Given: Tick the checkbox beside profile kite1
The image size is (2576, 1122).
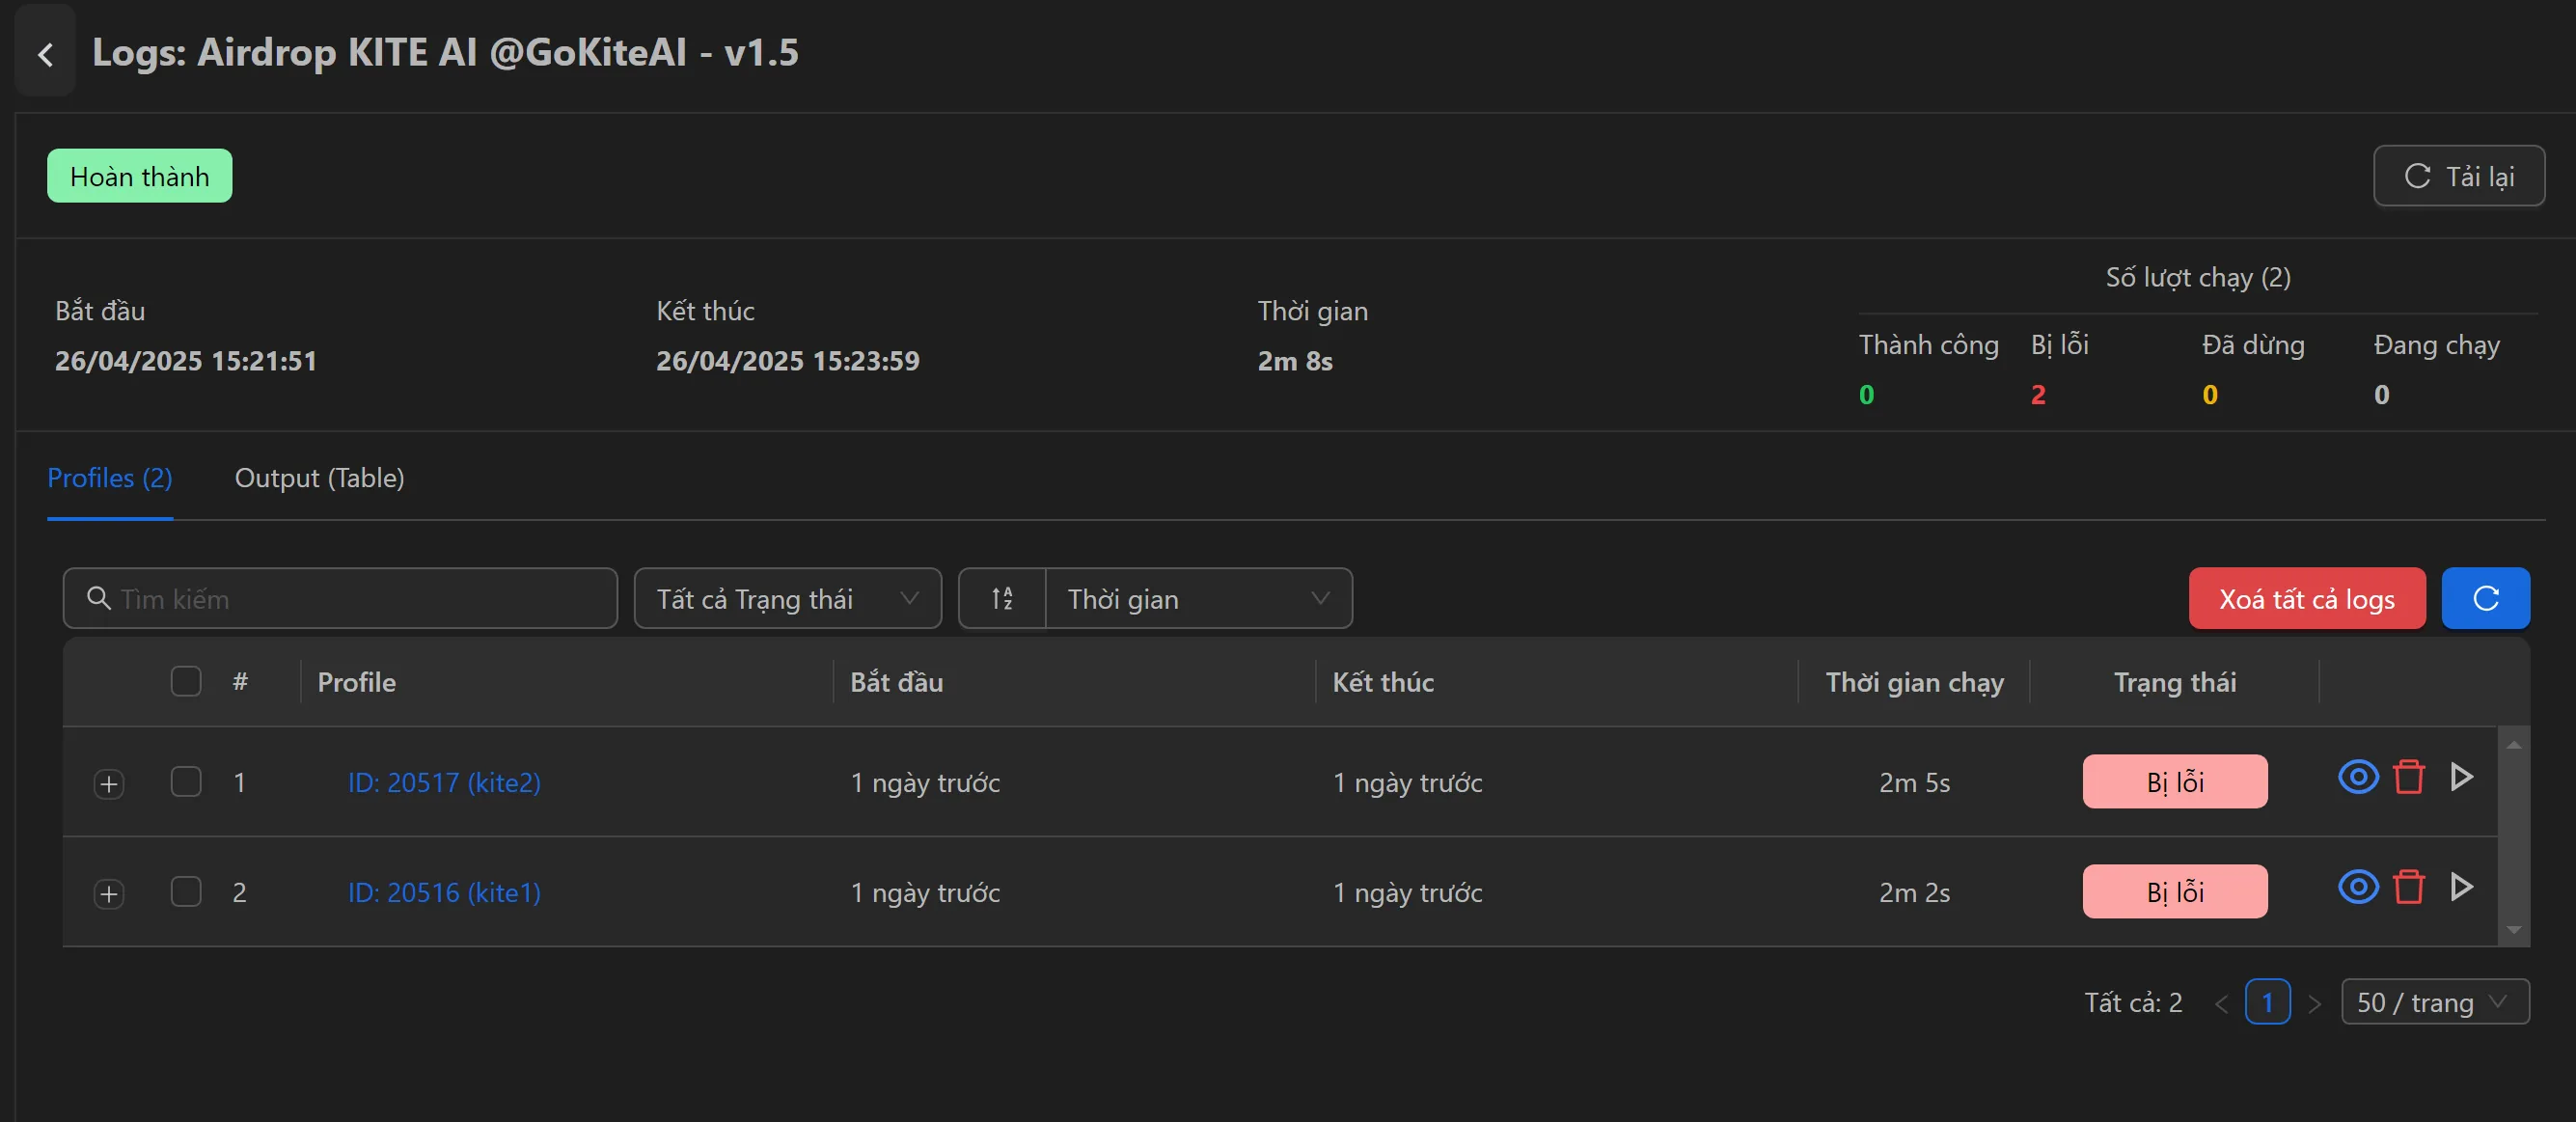Looking at the screenshot, I should (x=186, y=893).
